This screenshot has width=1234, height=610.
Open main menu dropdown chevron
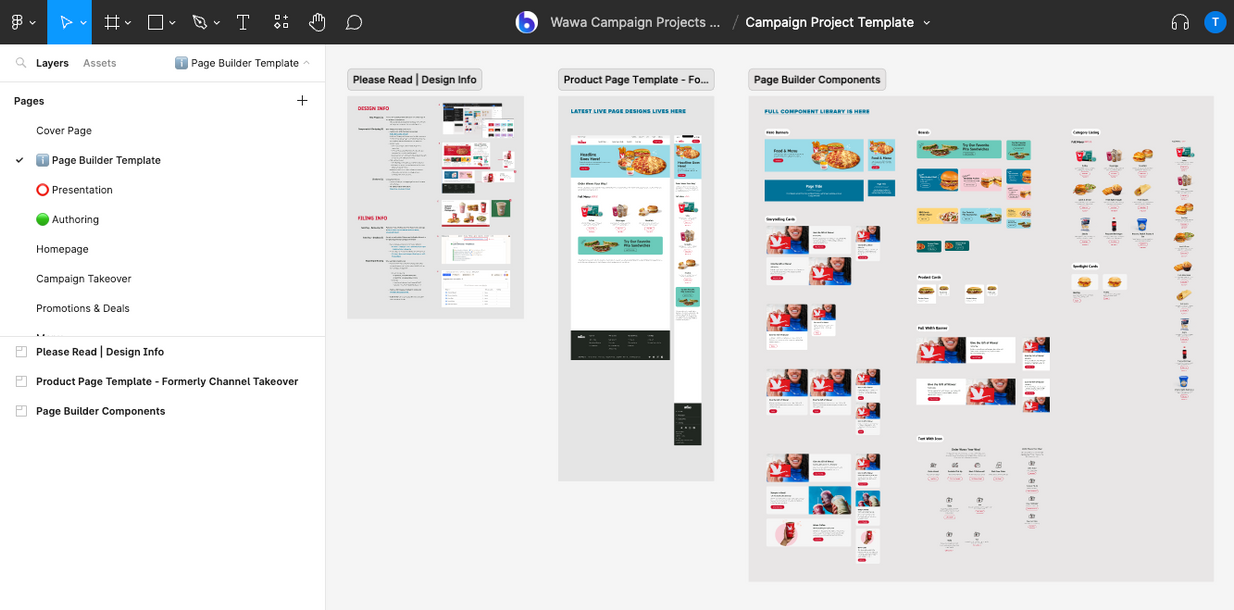[x=33, y=23]
